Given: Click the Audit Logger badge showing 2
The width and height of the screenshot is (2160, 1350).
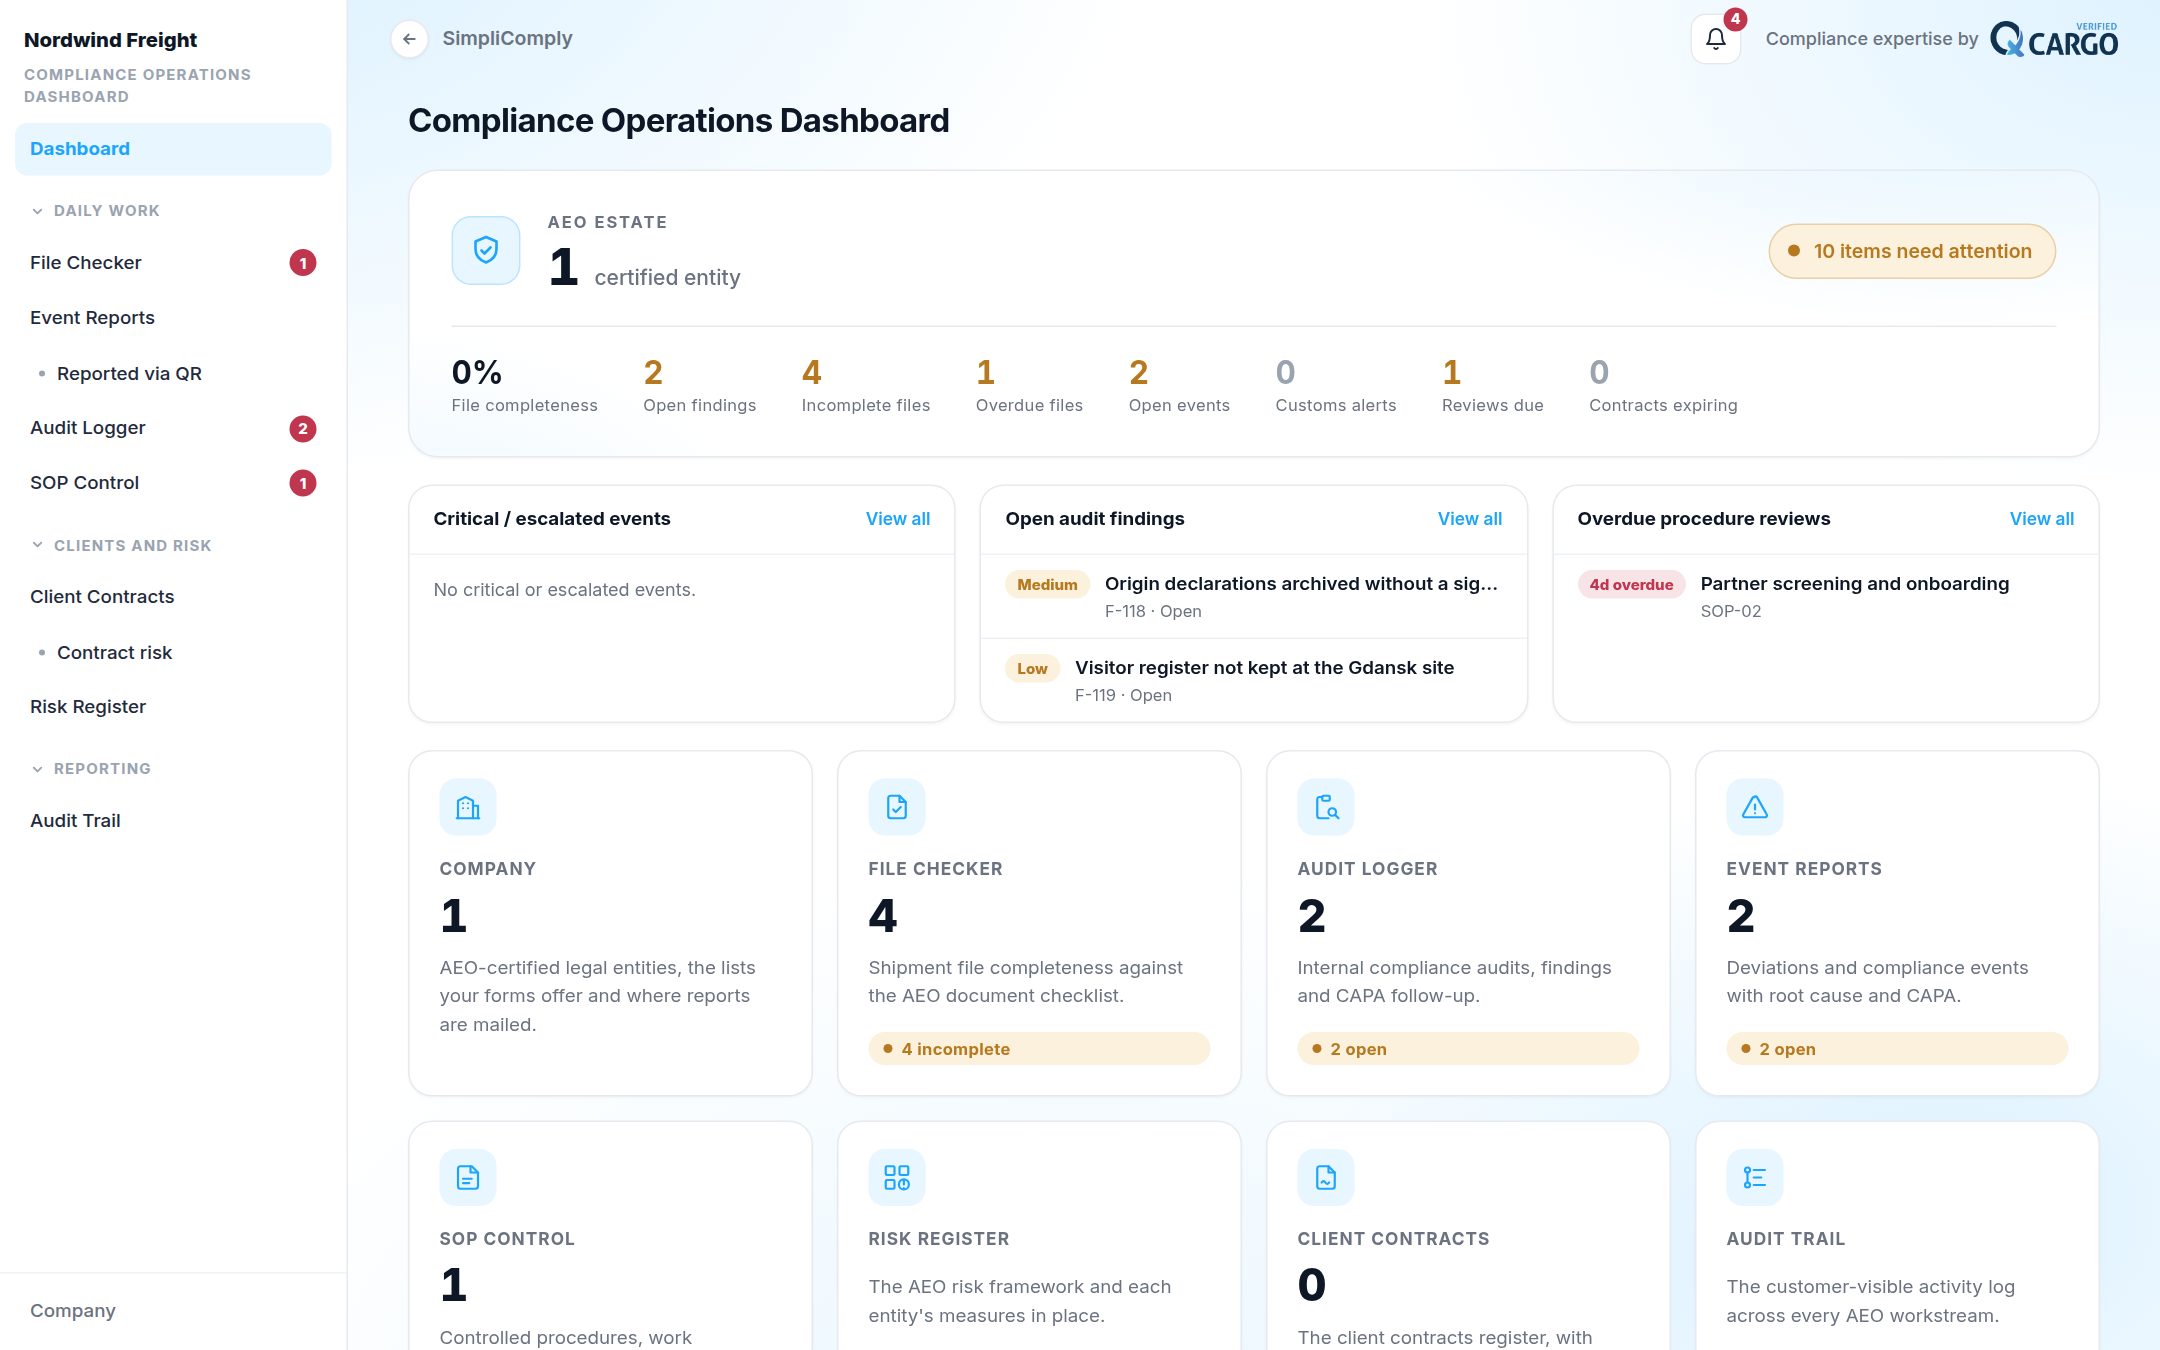Looking at the screenshot, I should (x=303, y=428).
